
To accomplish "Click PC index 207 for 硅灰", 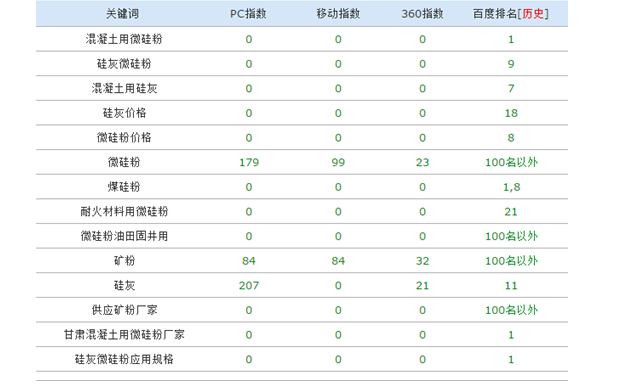I will coord(249,285).
